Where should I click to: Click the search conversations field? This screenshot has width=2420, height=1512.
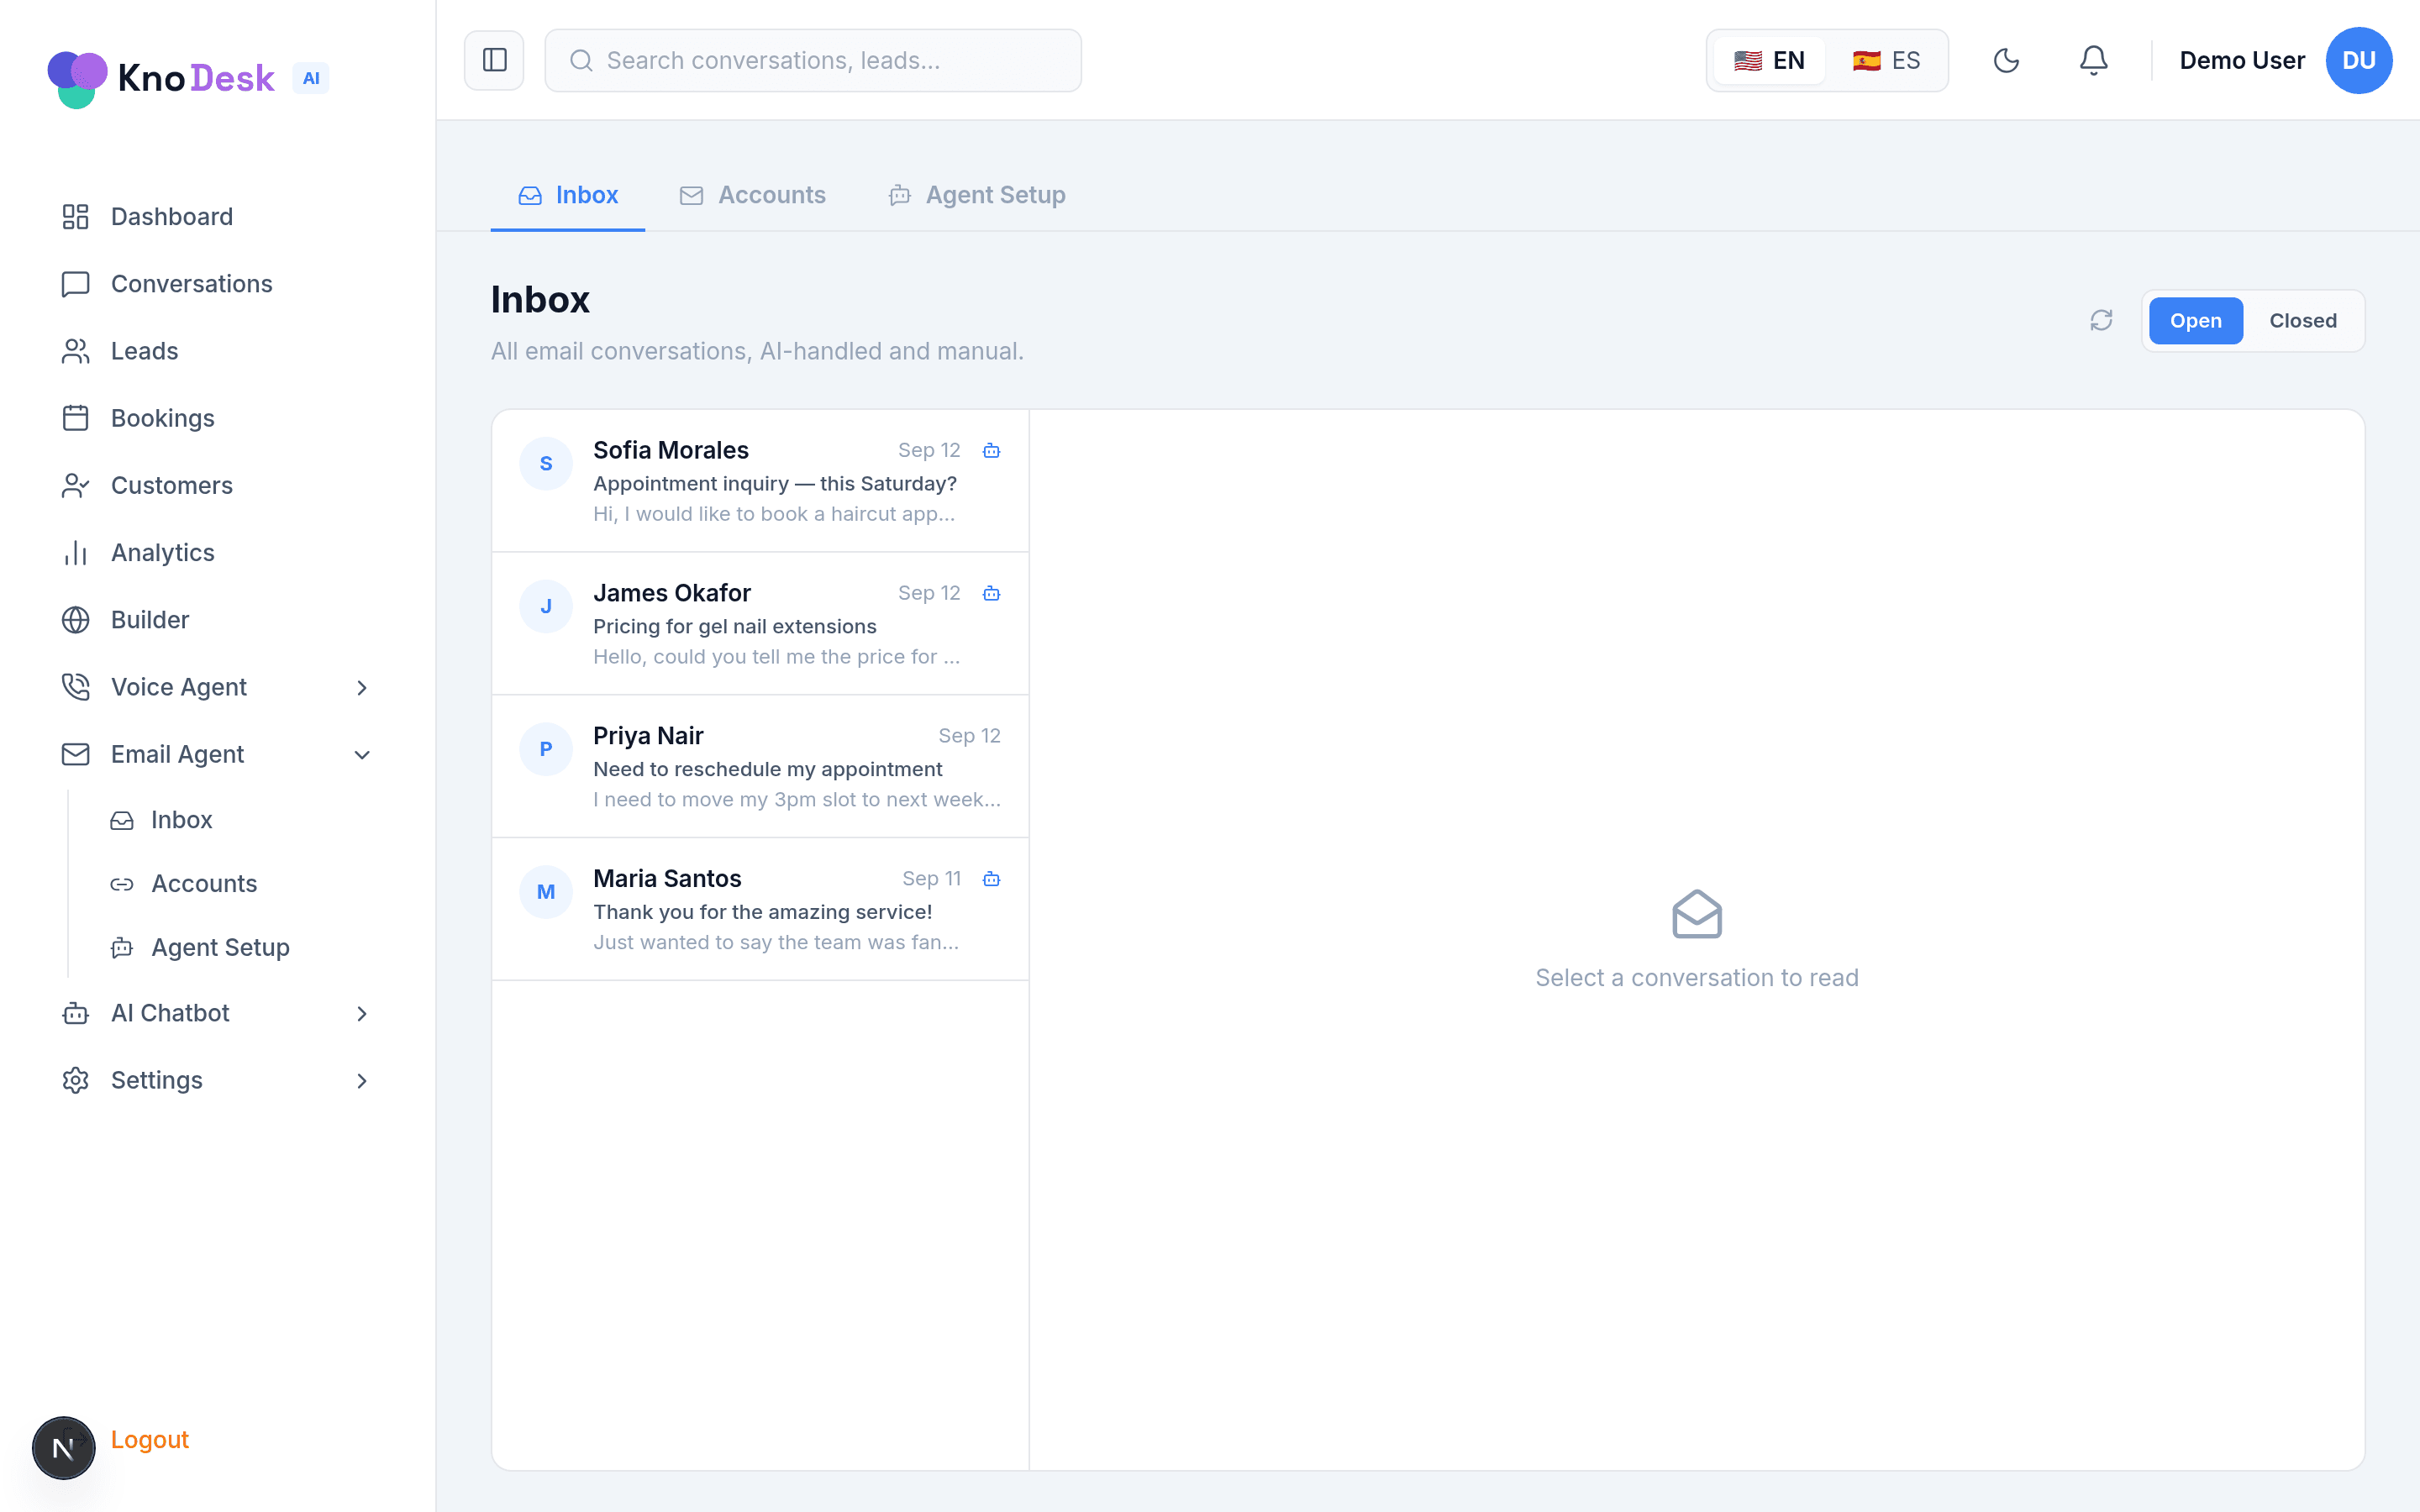(813, 60)
